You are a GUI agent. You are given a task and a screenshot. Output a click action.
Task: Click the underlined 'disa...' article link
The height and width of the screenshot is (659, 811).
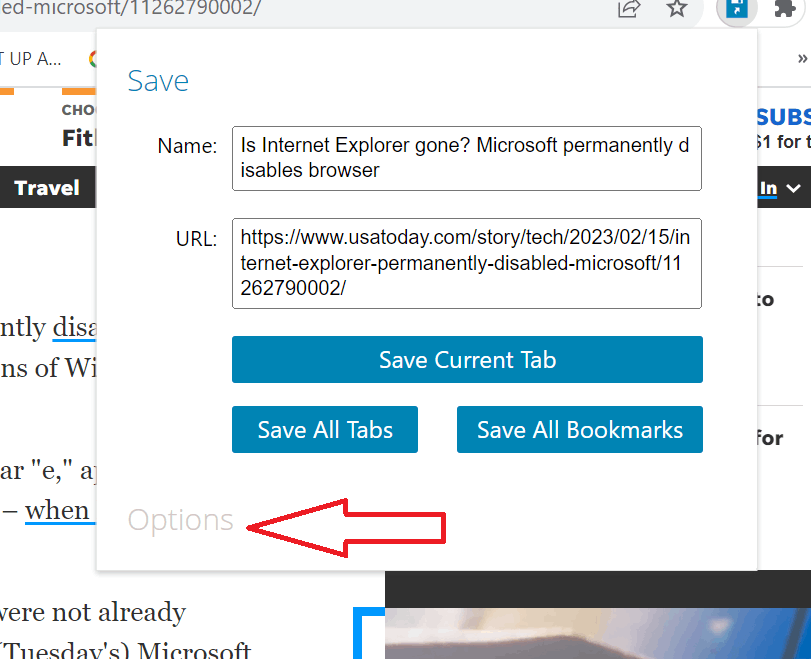tap(74, 327)
